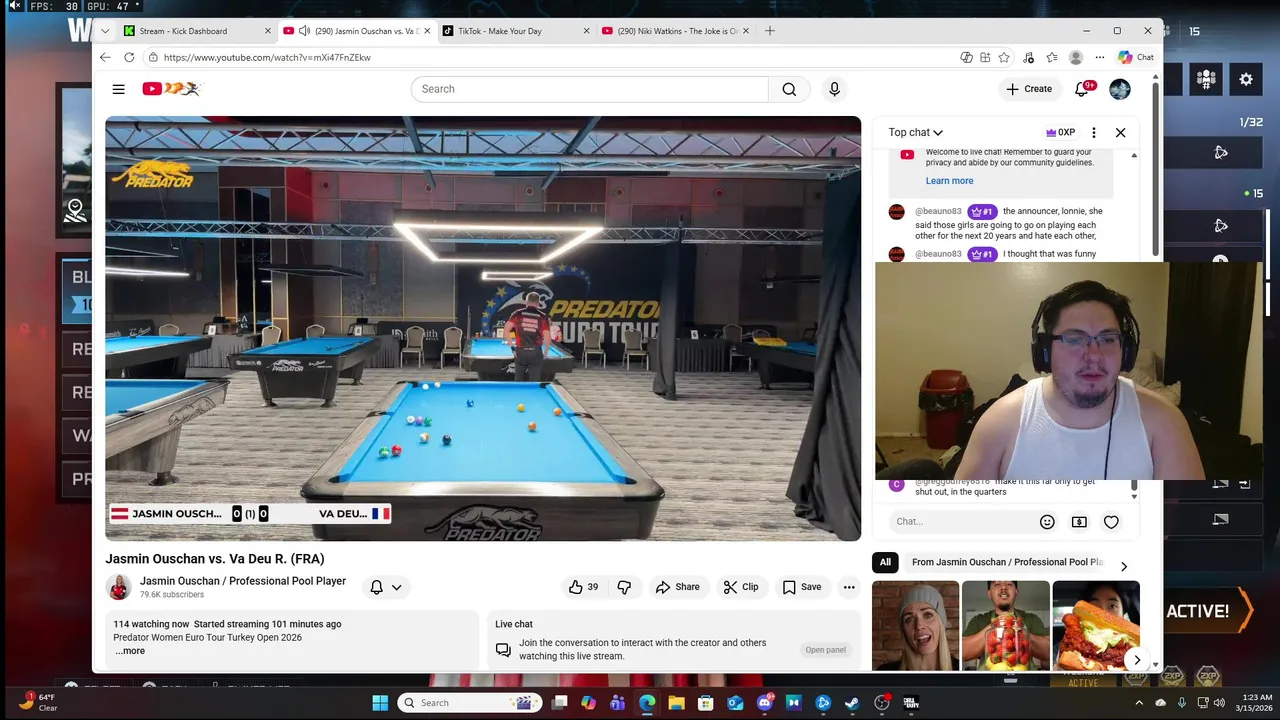This screenshot has width=1280, height=720.
Task: Switch to the Stream - Kick Dashboard tab
Action: coord(197,31)
